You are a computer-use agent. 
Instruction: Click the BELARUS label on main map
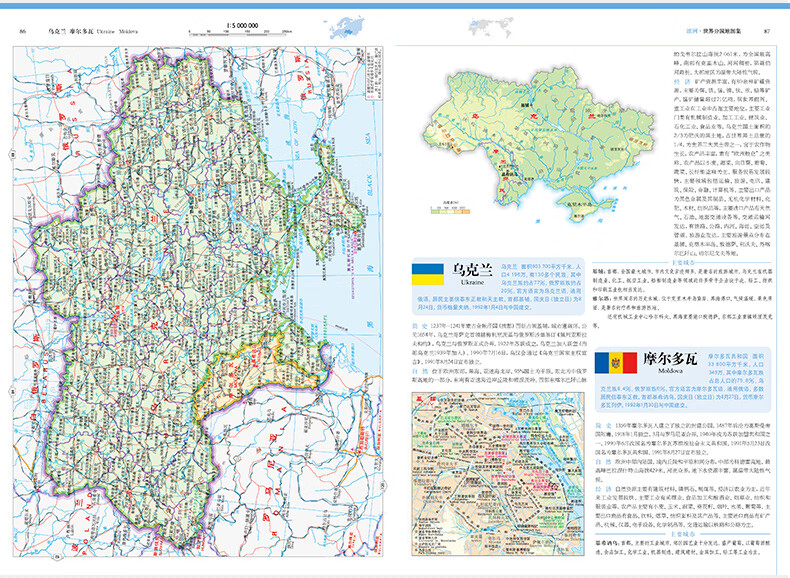click(46, 378)
